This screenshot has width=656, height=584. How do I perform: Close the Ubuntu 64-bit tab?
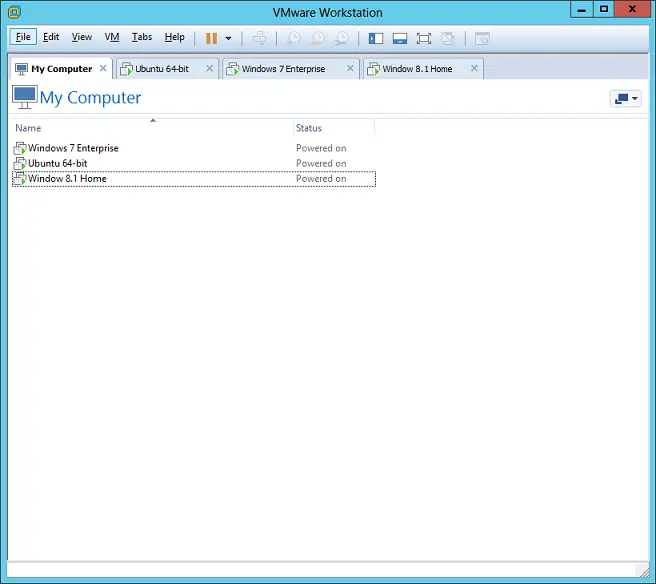(210, 68)
